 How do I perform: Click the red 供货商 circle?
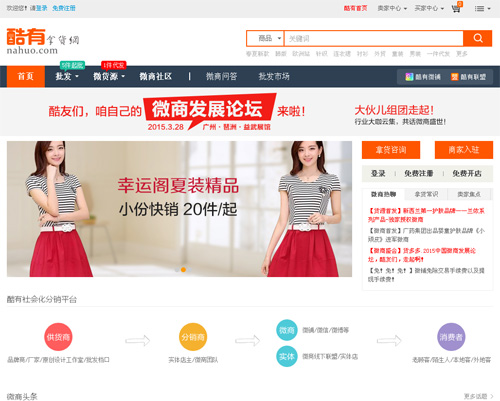pyautogui.click(x=58, y=337)
